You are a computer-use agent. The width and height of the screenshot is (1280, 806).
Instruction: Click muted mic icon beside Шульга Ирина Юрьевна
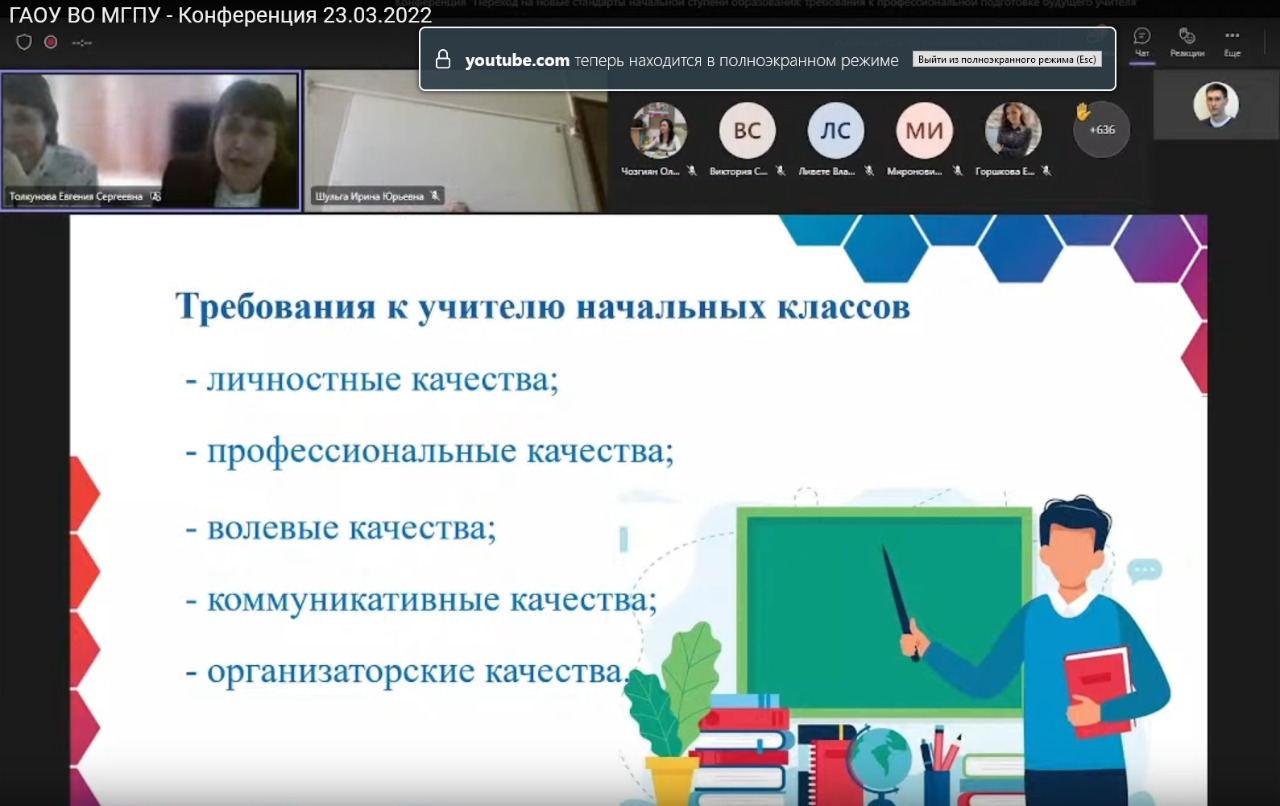[435, 197]
